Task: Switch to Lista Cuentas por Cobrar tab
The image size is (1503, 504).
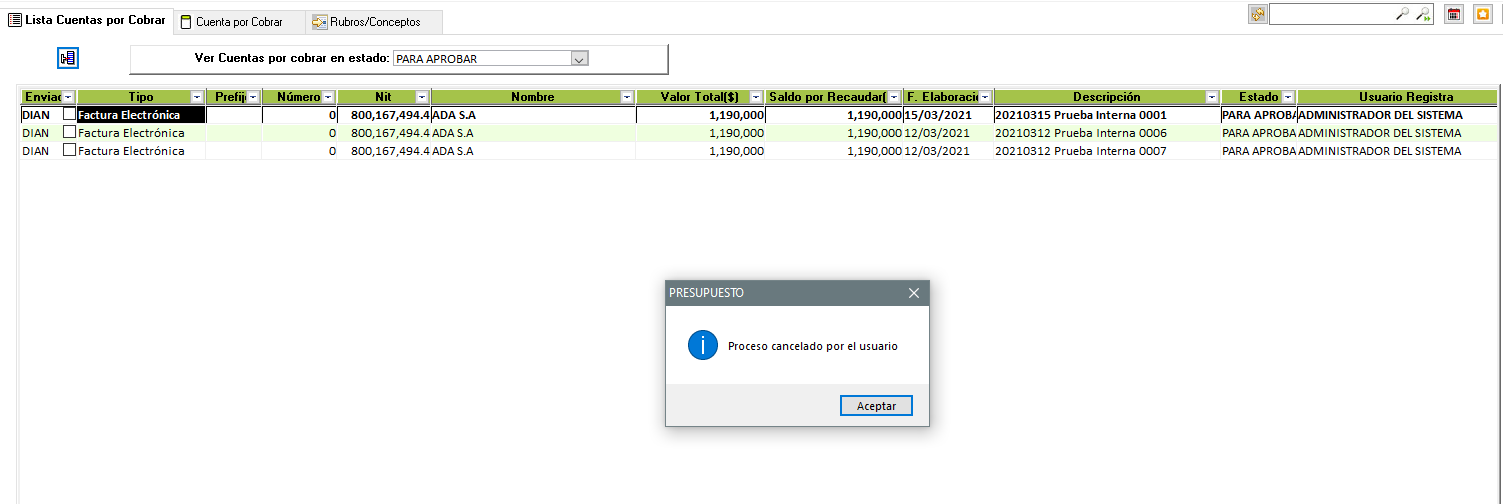Action: (86, 21)
